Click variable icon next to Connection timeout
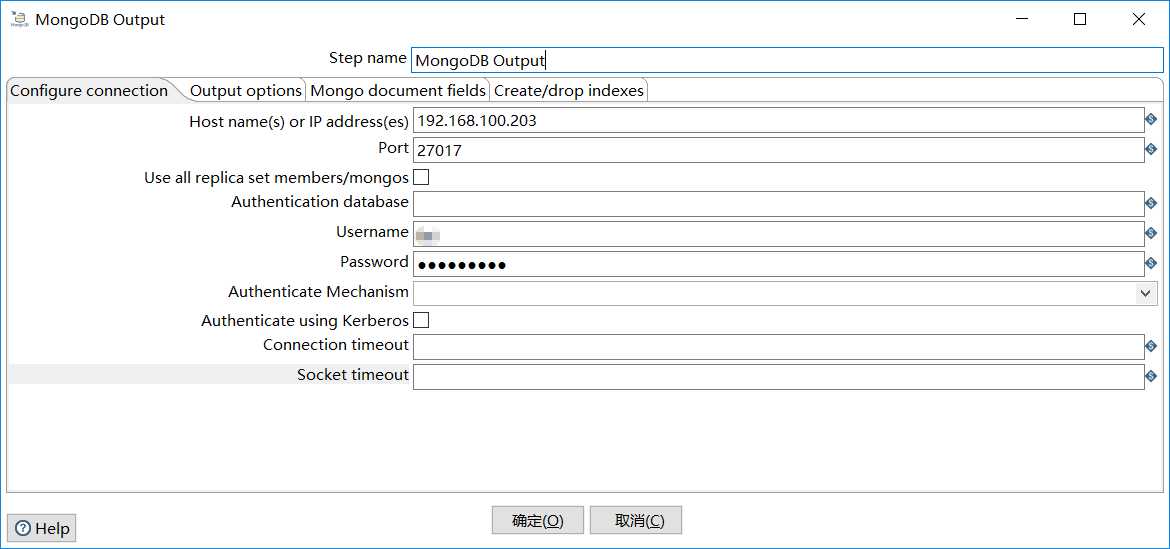Screen dimensions: 1170x549 tap(1151, 346)
